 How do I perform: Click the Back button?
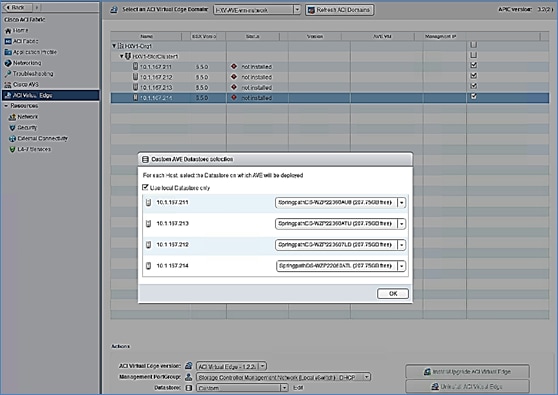(x=17, y=7)
